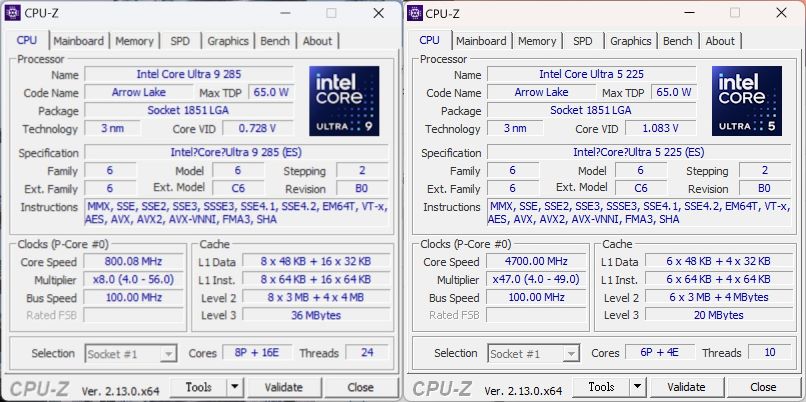Click Validate in Ultra 5 225 window
The image size is (806, 402).
[x=686, y=387]
